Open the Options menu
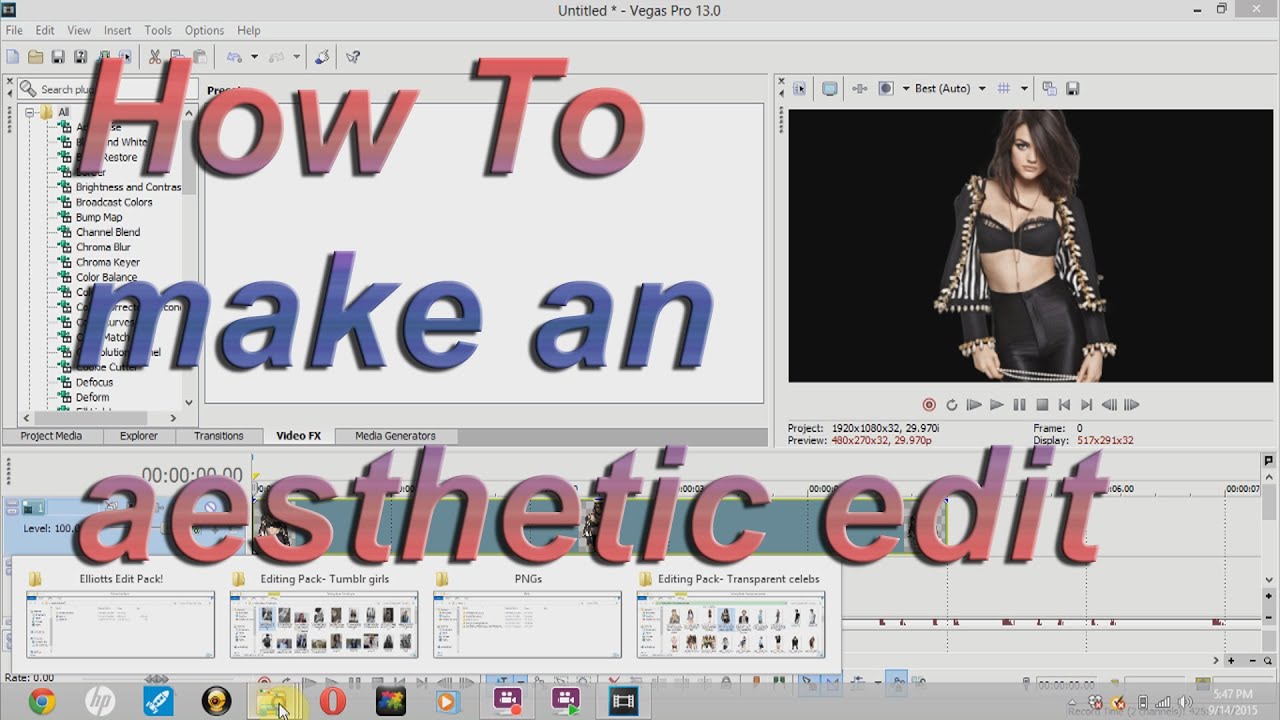Viewport: 1280px width, 720px height. pos(204,30)
